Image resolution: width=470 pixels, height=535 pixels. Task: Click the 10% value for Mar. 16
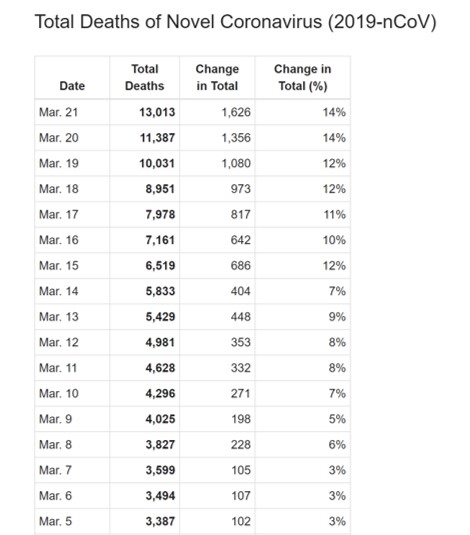point(334,240)
